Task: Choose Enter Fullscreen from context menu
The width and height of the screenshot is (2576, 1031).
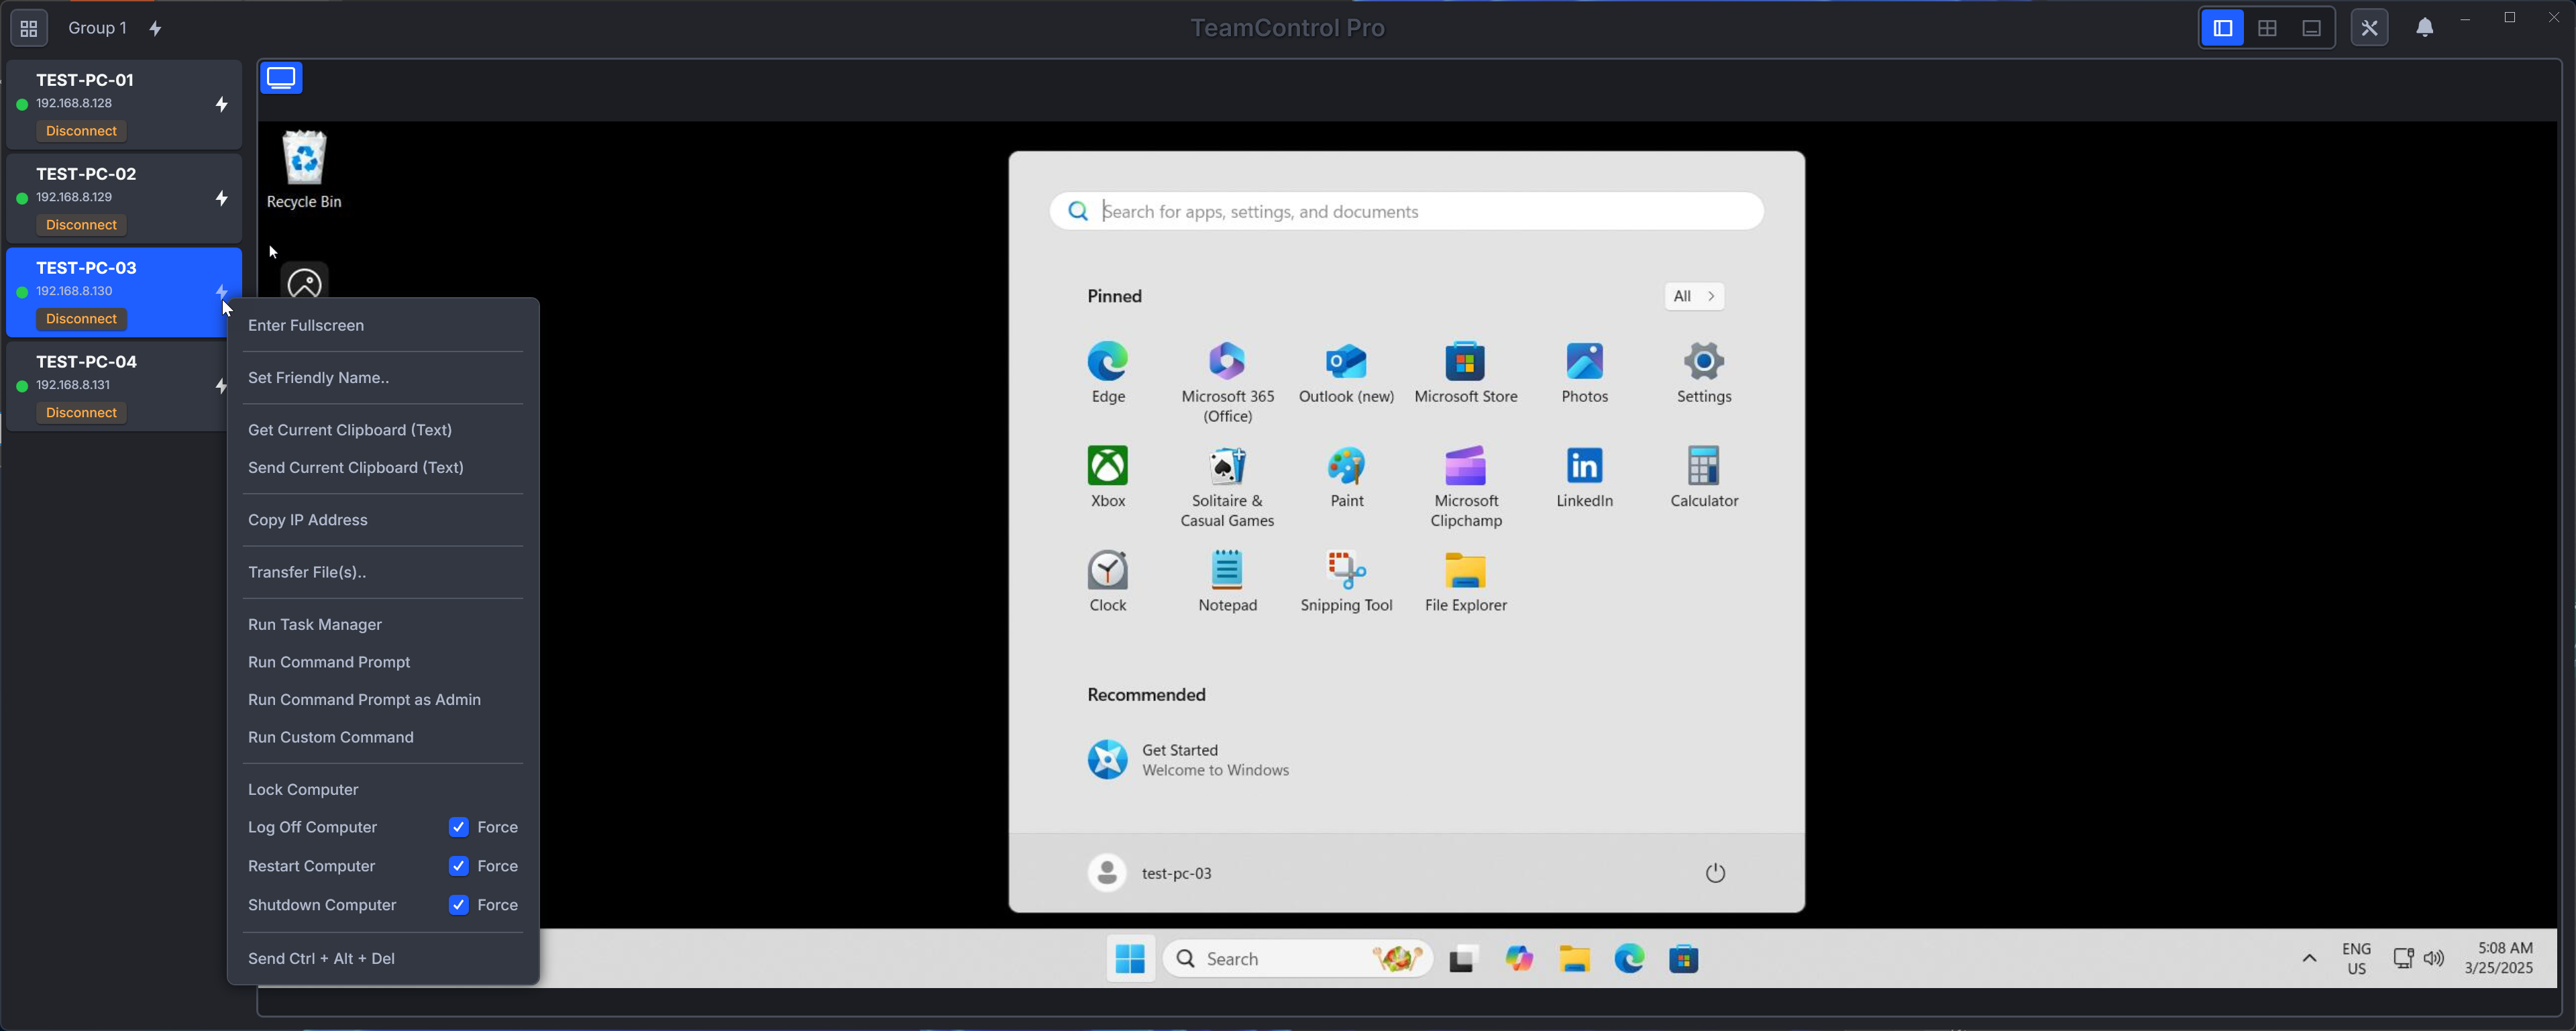Action: coord(383,325)
